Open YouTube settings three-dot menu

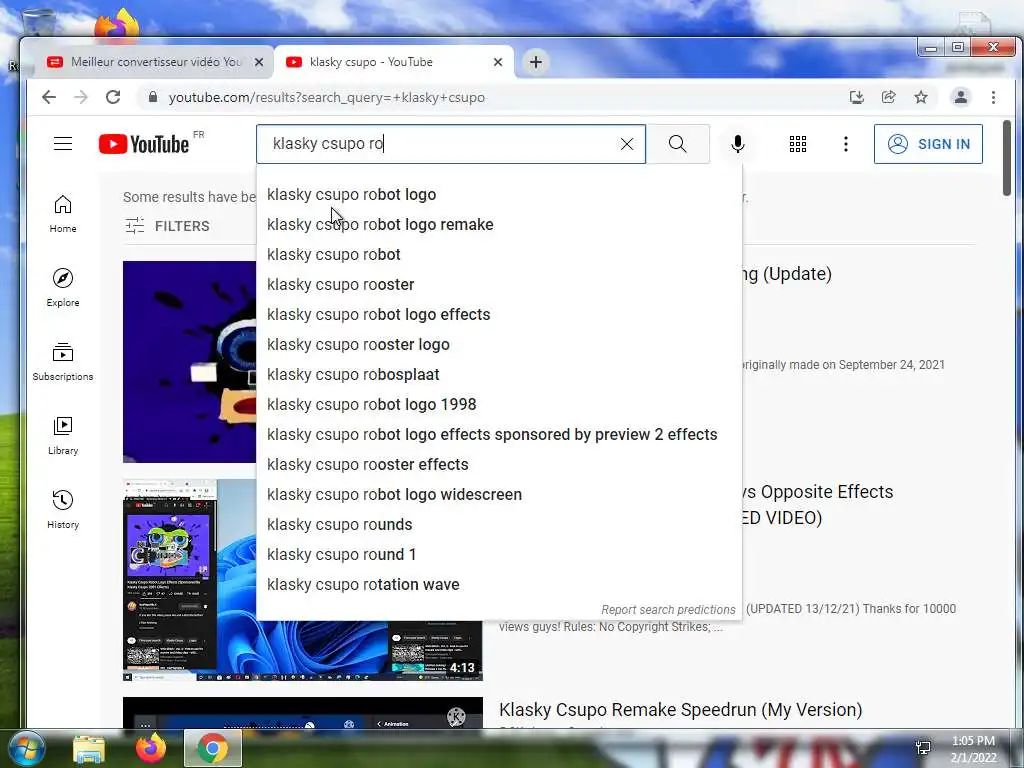pyautogui.click(x=846, y=144)
